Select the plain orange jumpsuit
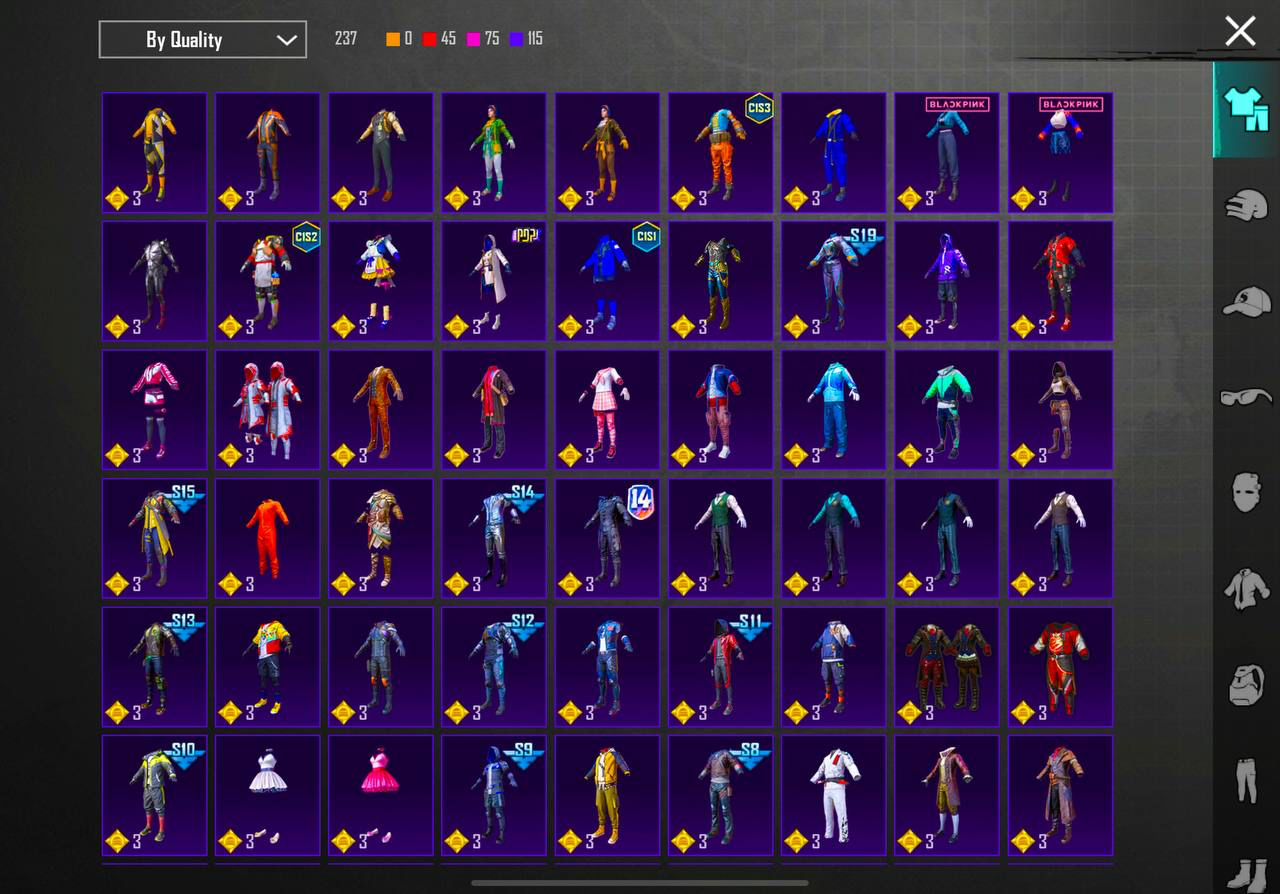Image resolution: width=1280 pixels, height=894 pixels. 268,538
